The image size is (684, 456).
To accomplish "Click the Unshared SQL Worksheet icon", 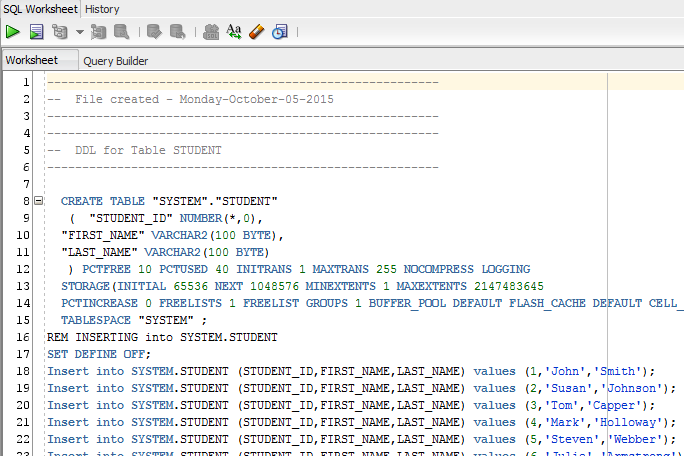I will click(211, 32).
